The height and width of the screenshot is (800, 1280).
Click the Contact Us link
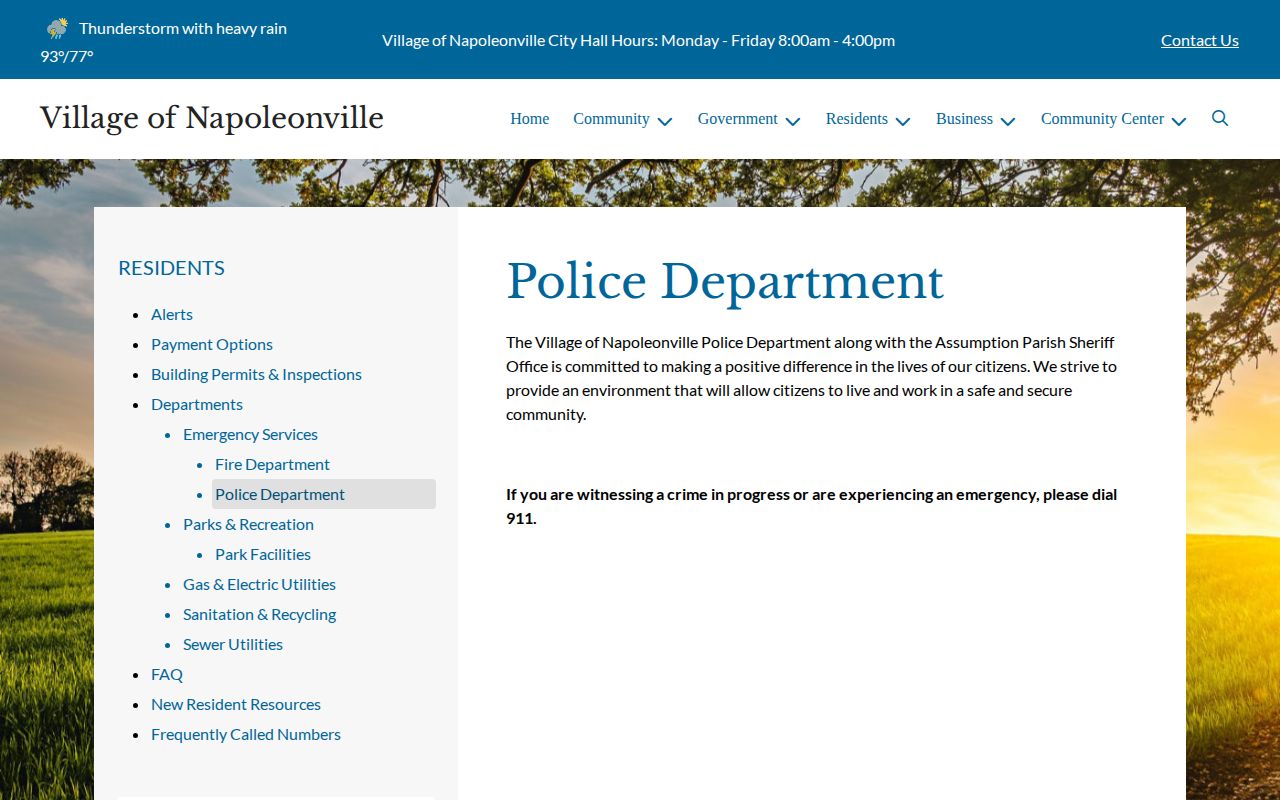coord(1200,40)
